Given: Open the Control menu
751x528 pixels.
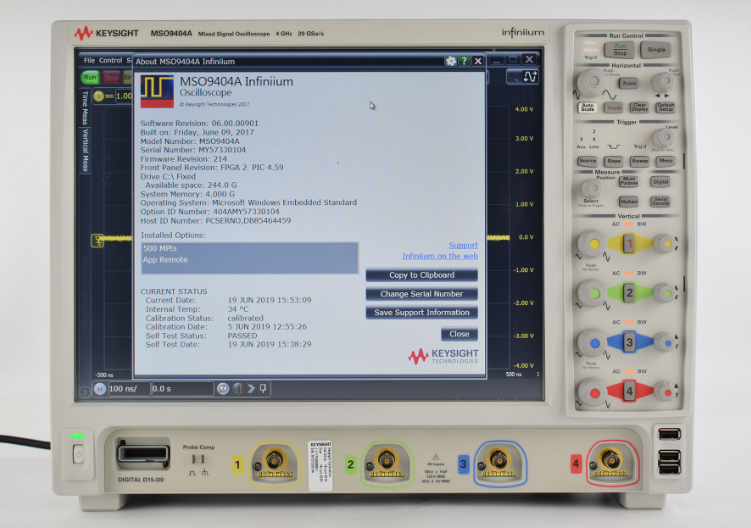Looking at the screenshot, I should tap(110, 60).
